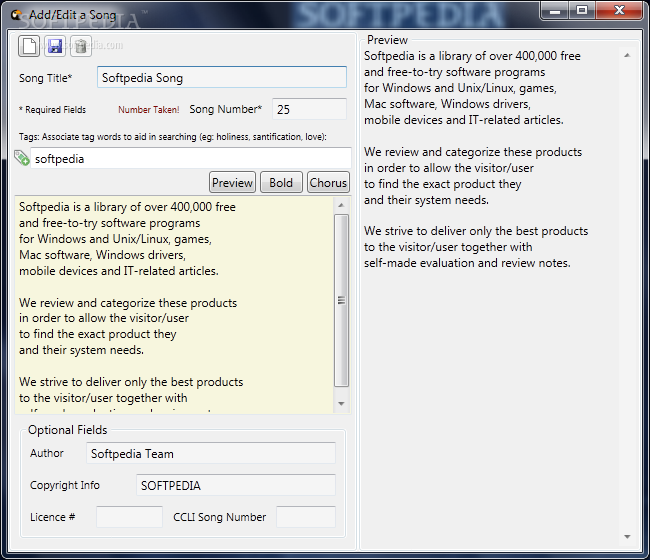
Task: Click the 'Copyright Info' label
Action: tap(65, 485)
